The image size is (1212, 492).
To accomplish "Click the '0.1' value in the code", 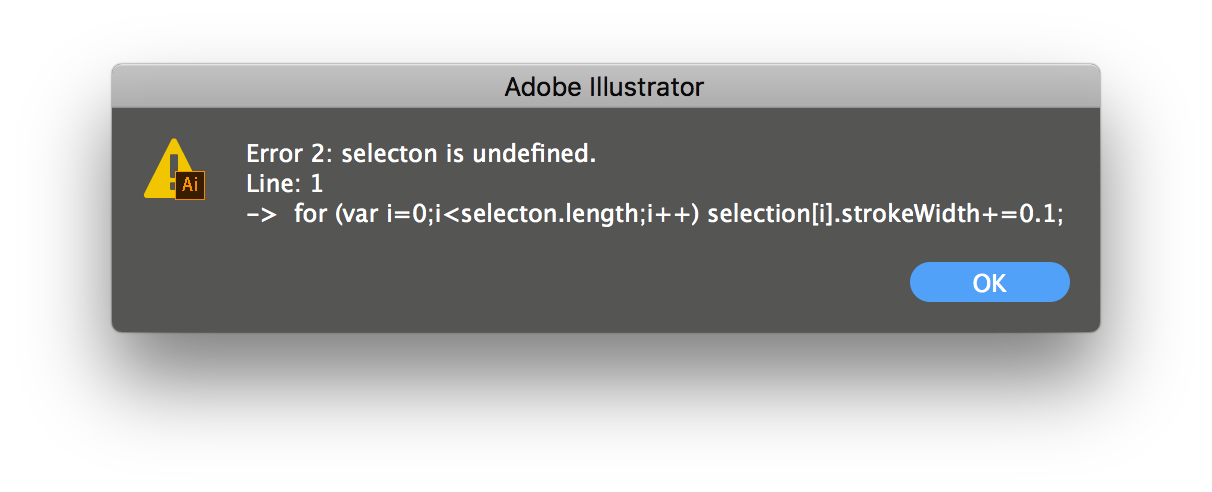I will pos(1037,214).
